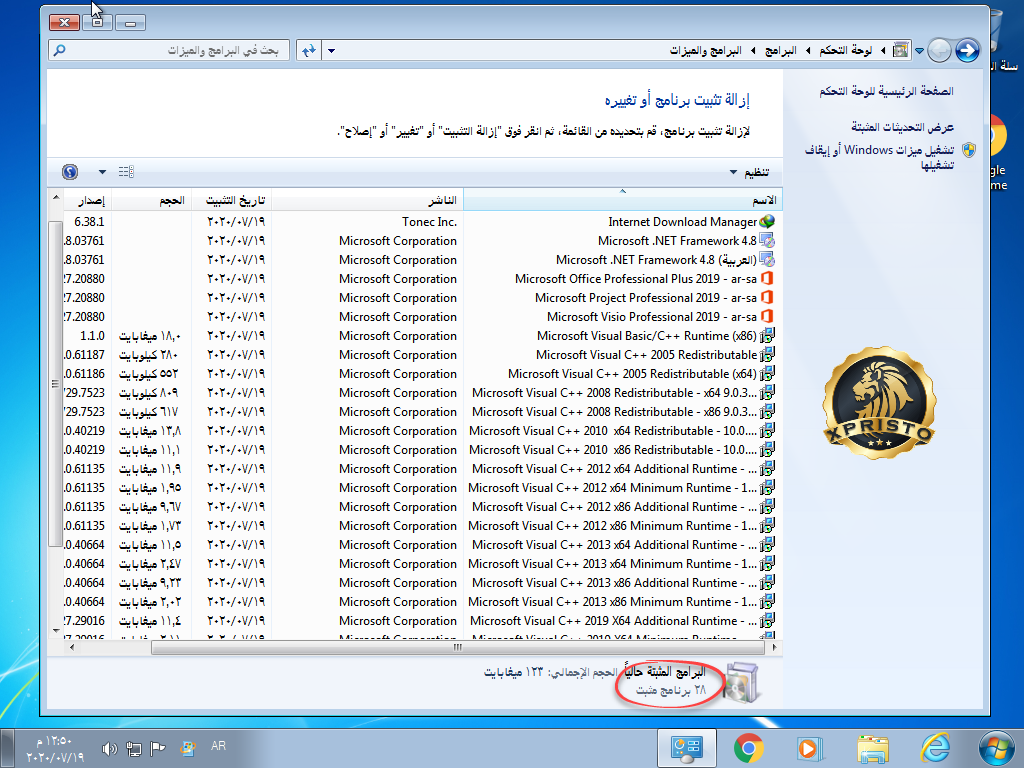Click the refresh button beside address bar

coord(308,50)
